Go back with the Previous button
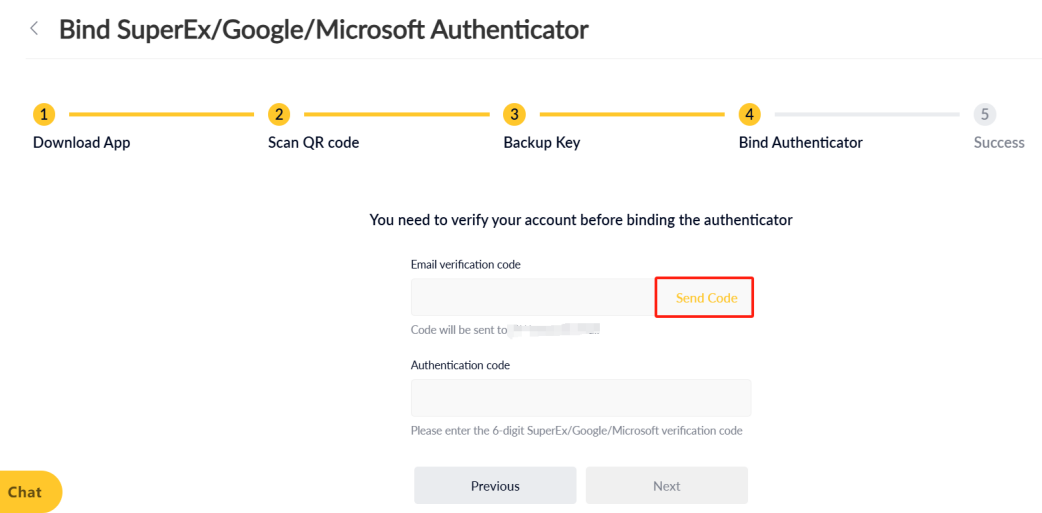 point(495,486)
